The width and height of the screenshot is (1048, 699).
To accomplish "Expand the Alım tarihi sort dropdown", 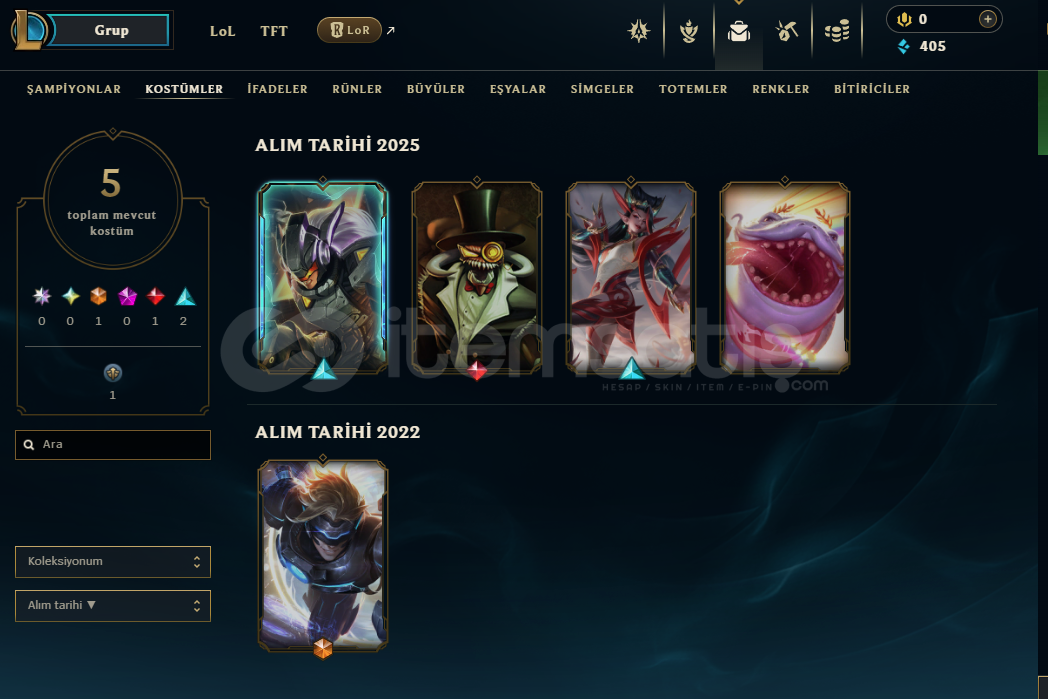I will pyautogui.click(x=113, y=605).
